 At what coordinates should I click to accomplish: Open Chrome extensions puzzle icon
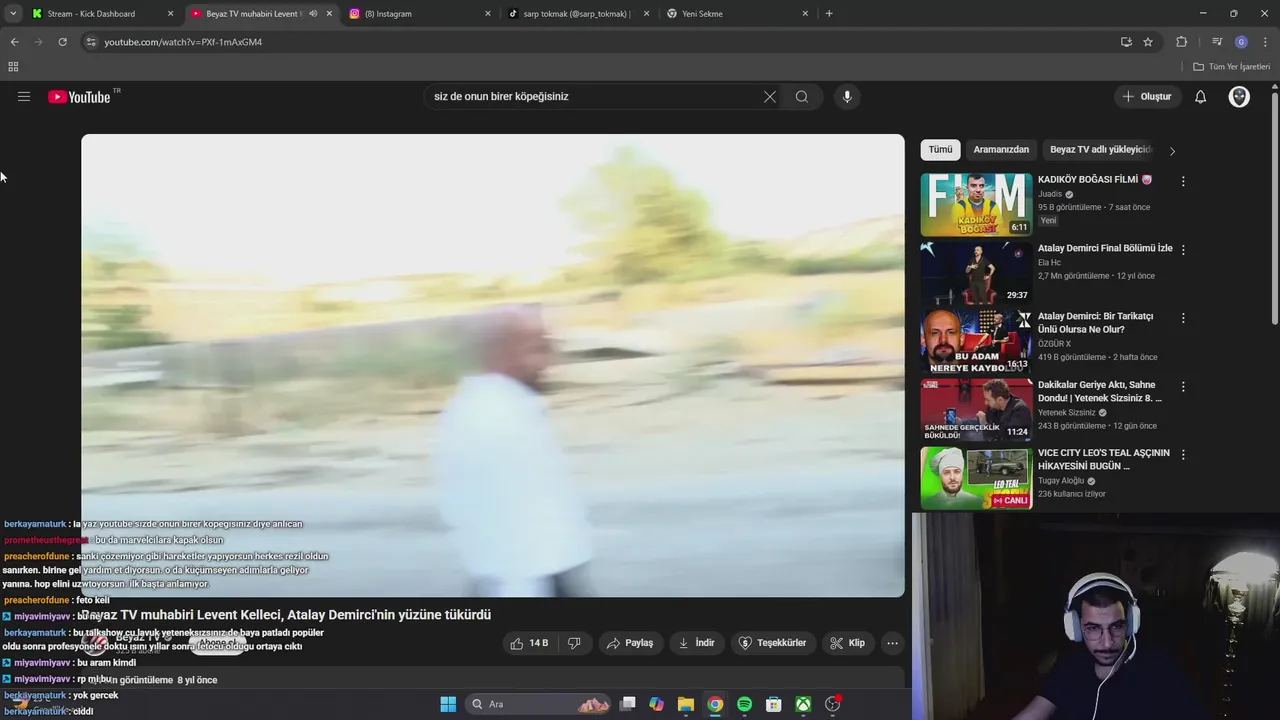pos(1181,42)
